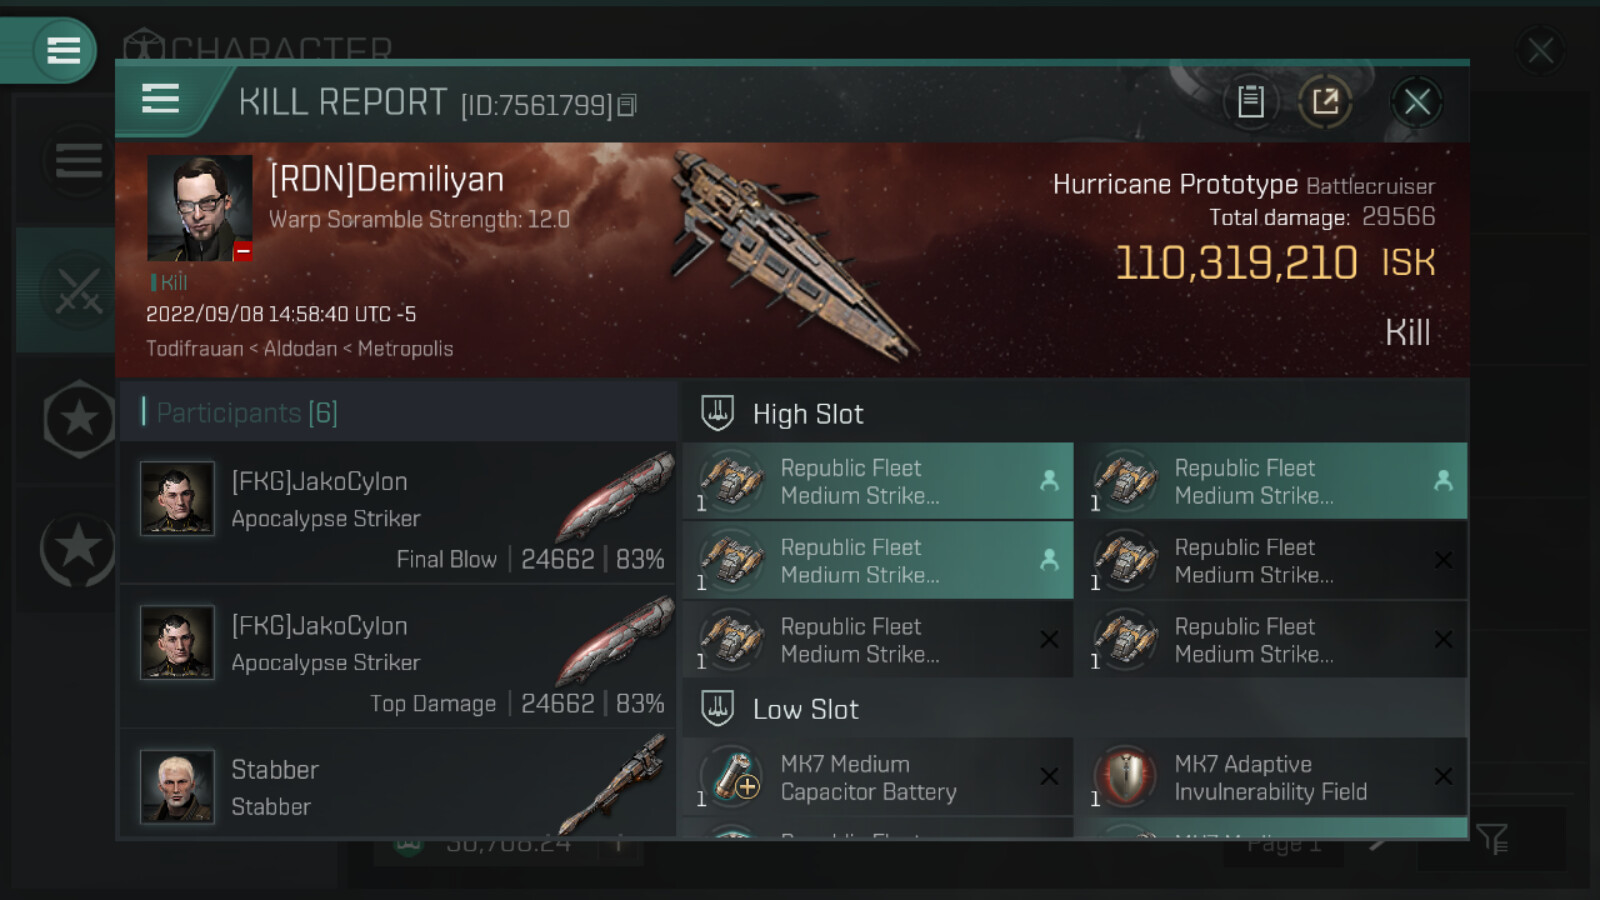Copy the kill report ID
This screenshot has width=1600, height=900.
click(x=627, y=105)
